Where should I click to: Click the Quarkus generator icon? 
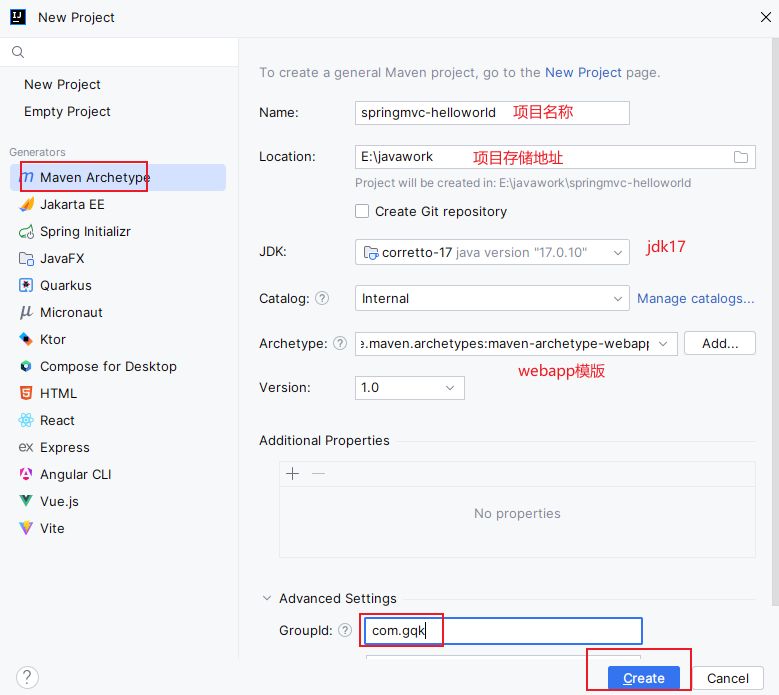(26, 285)
